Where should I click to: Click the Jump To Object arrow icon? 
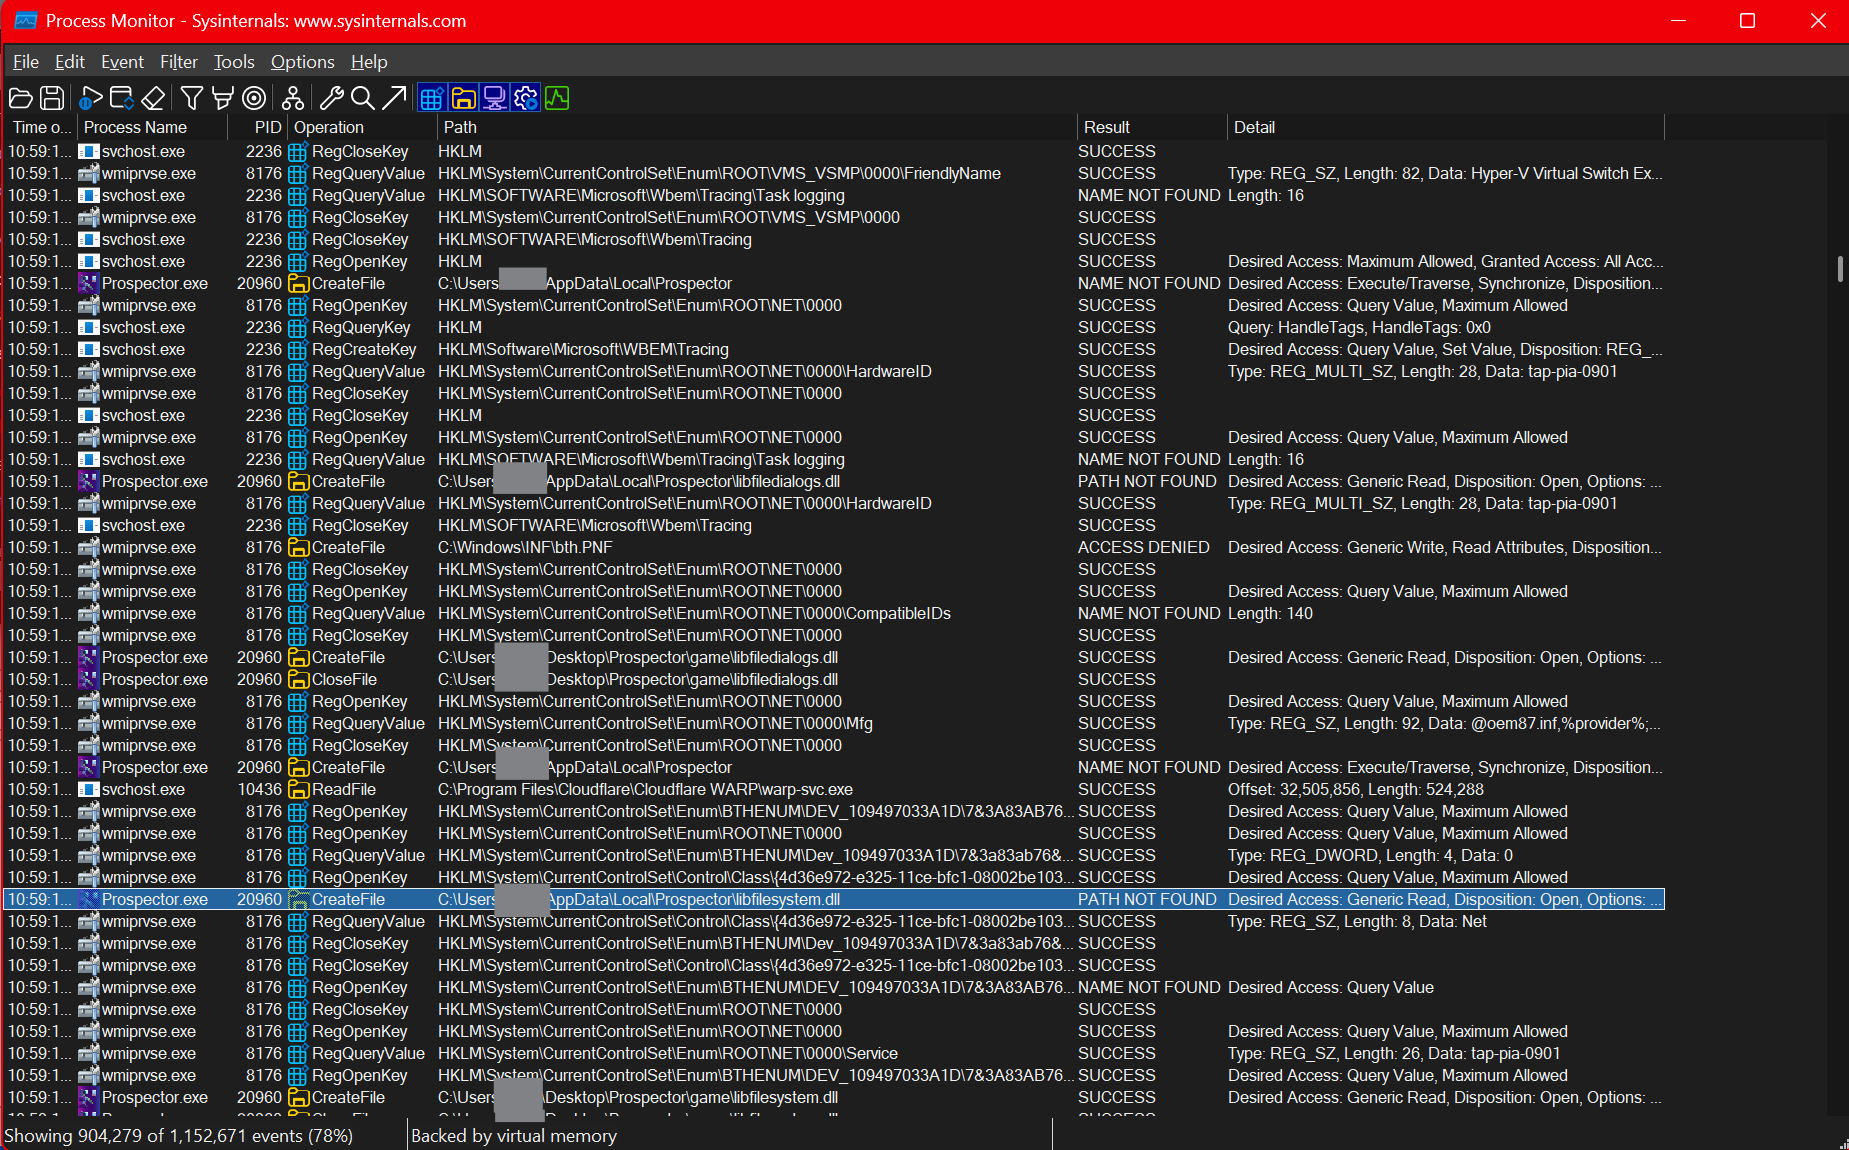pyautogui.click(x=394, y=98)
